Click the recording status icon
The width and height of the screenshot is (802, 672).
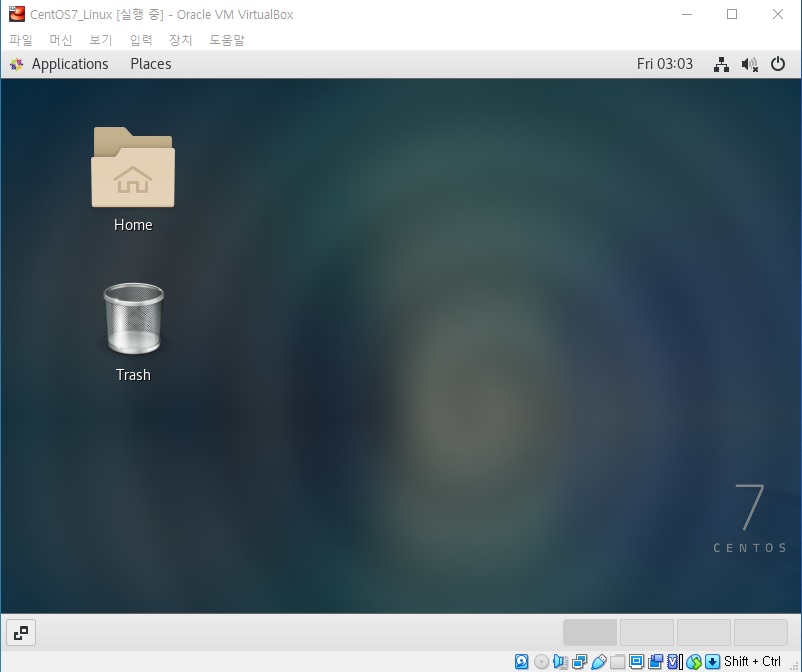click(x=655, y=662)
